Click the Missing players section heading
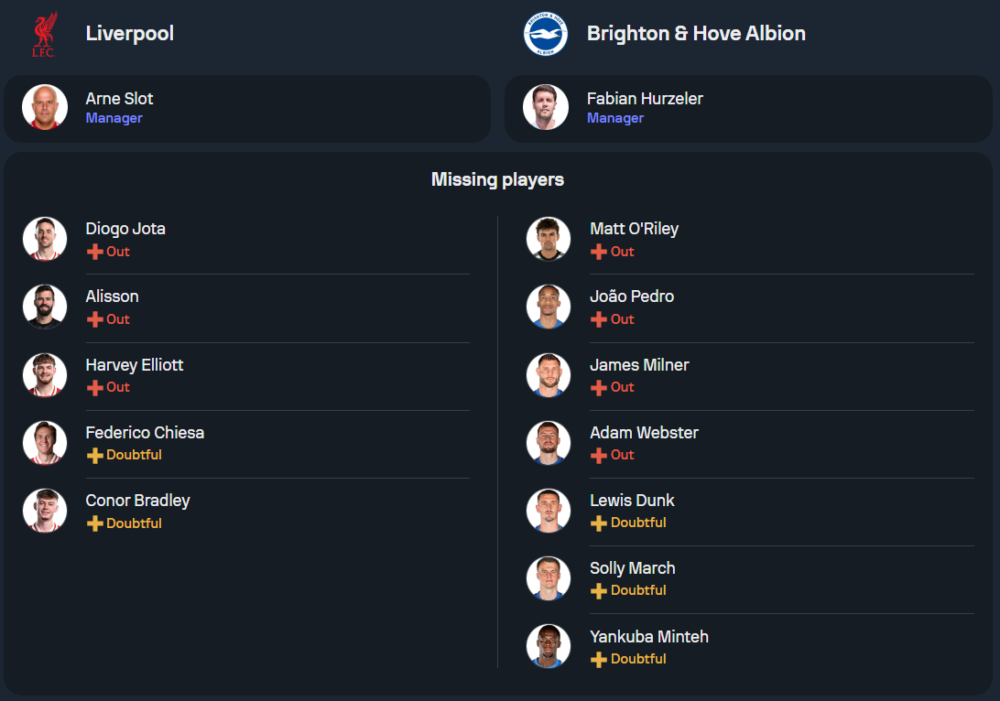This screenshot has width=1000, height=701. click(x=497, y=180)
